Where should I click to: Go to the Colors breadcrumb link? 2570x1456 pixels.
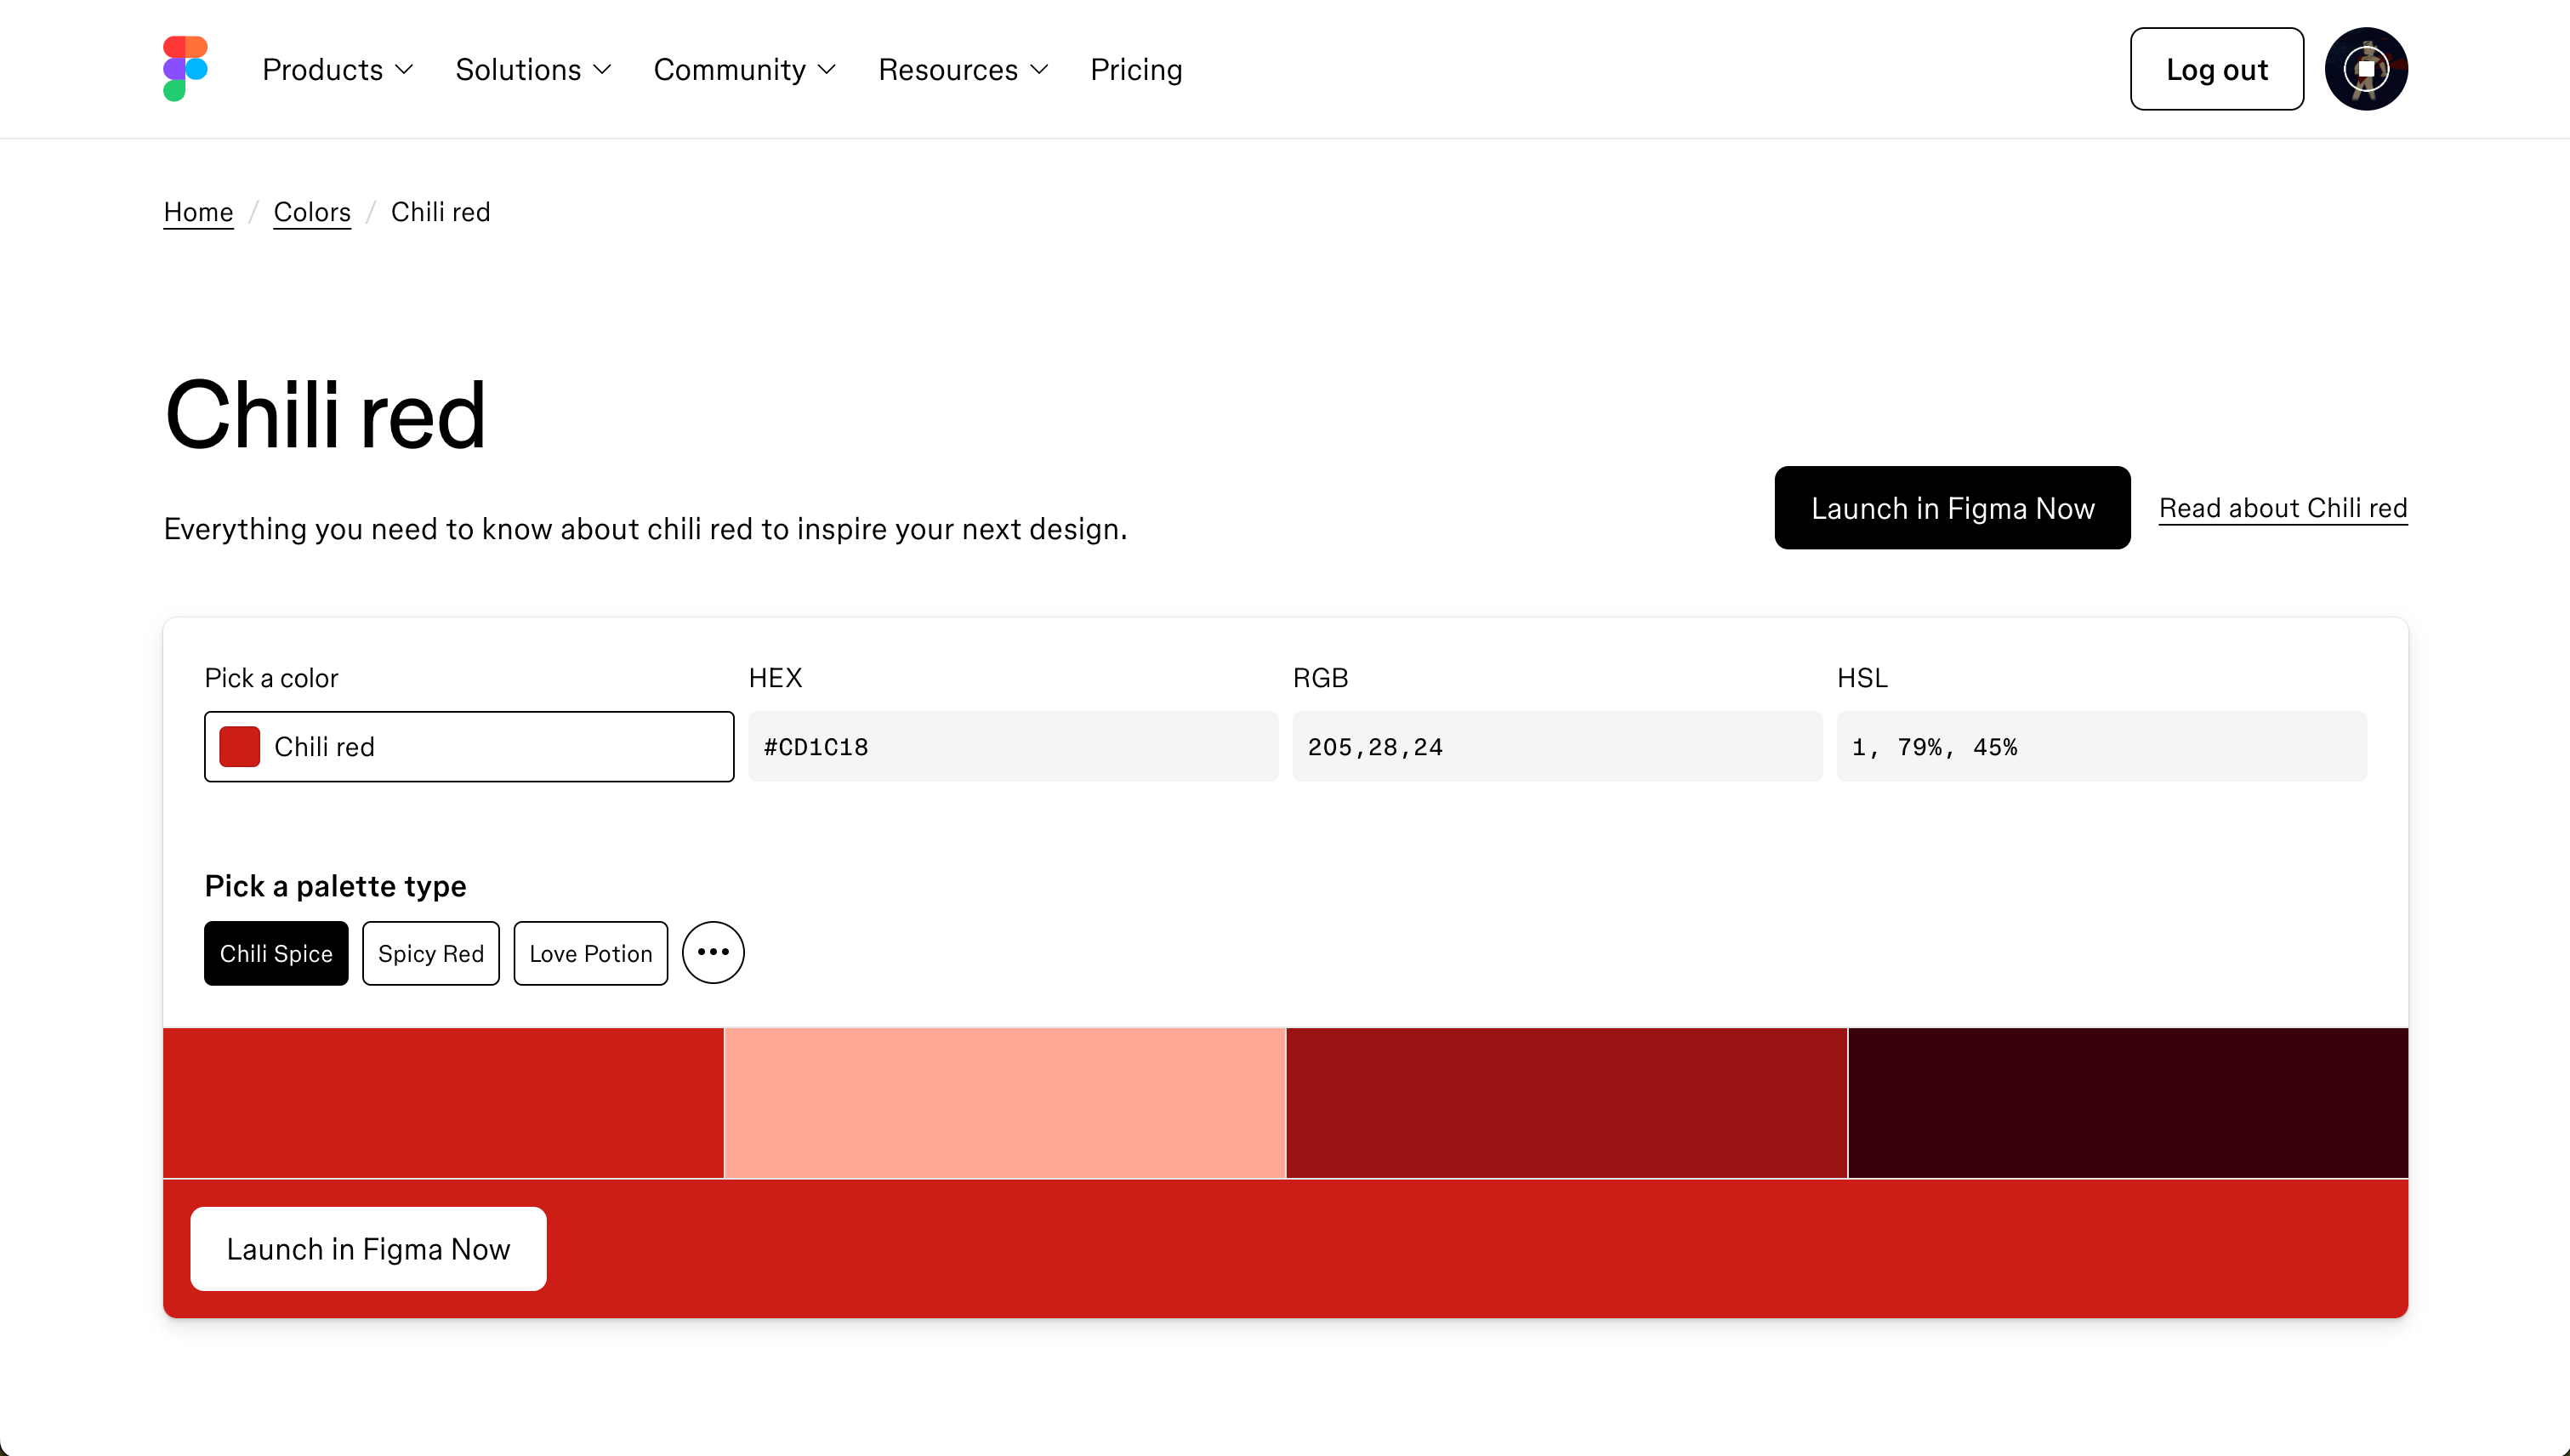coord(312,212)
